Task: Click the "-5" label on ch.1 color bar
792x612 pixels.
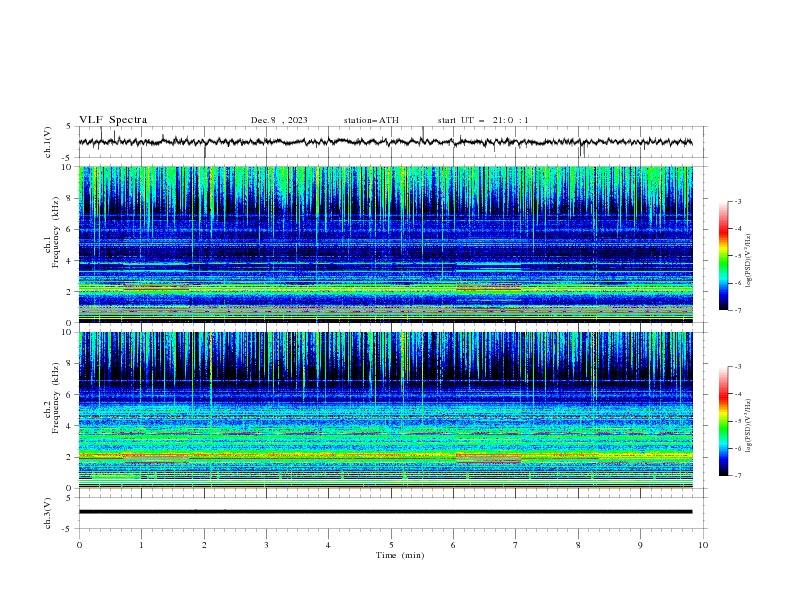Action: tap(737, 256)
